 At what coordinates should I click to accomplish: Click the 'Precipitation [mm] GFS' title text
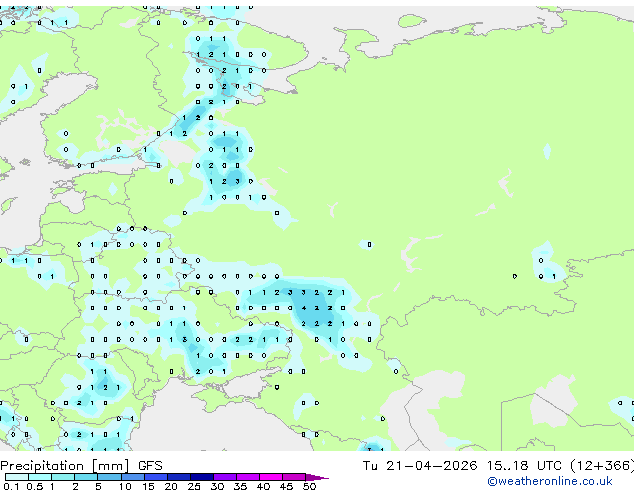pyautogui.click(x=81, y=466)
